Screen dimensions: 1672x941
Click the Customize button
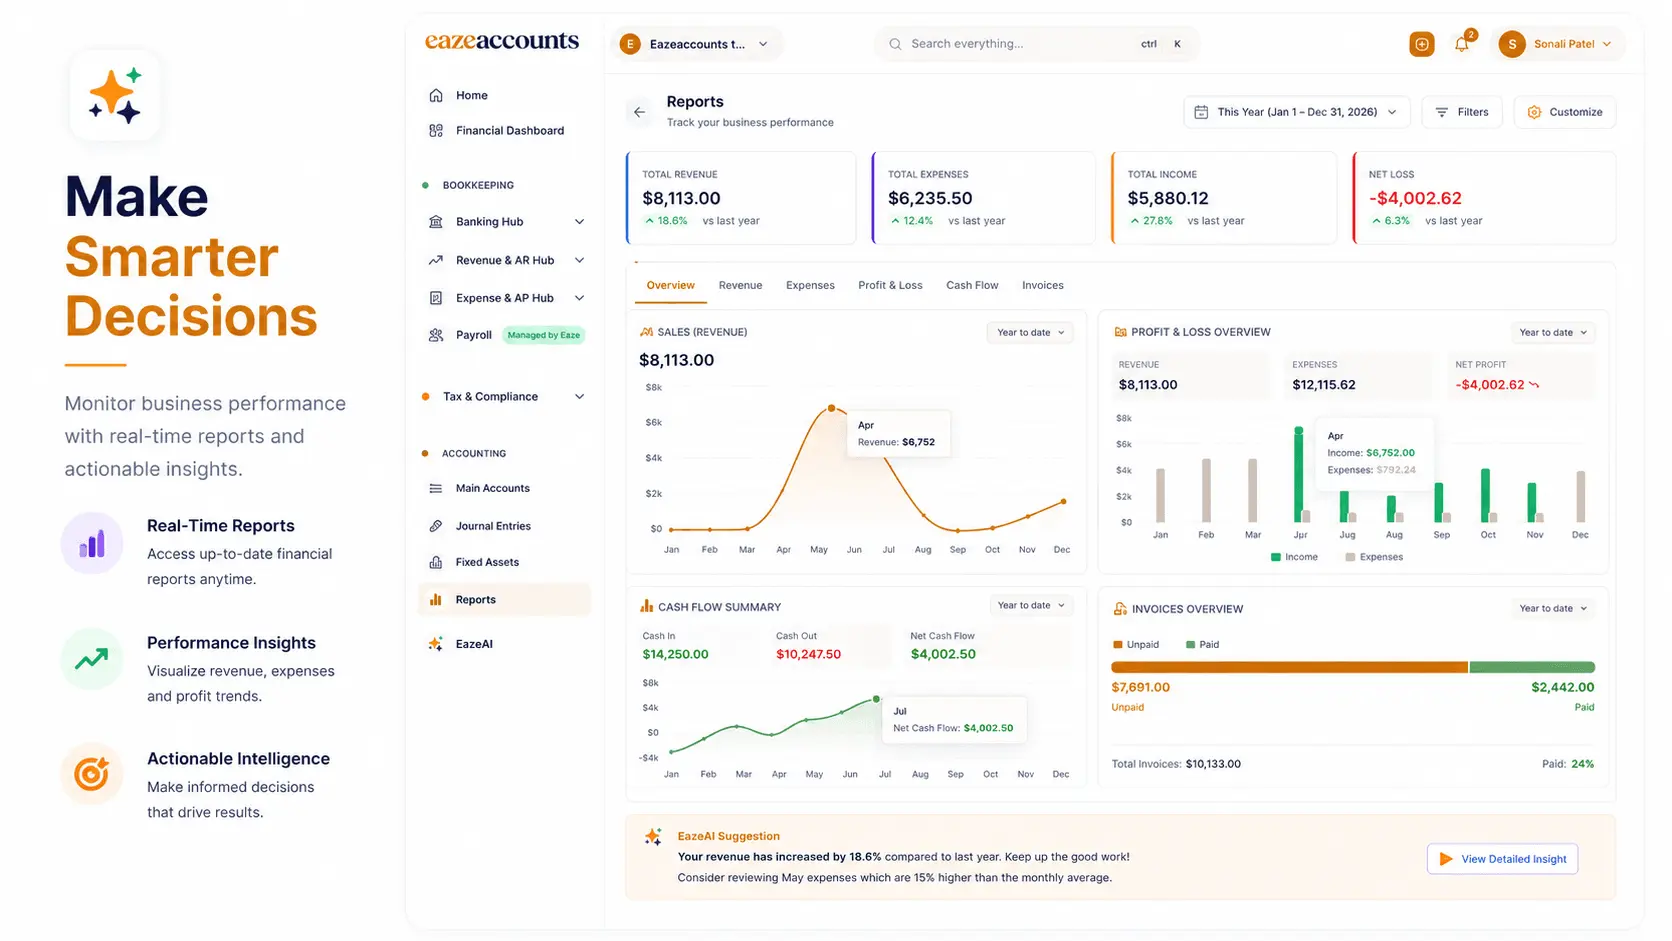(x=1565, y=112)
